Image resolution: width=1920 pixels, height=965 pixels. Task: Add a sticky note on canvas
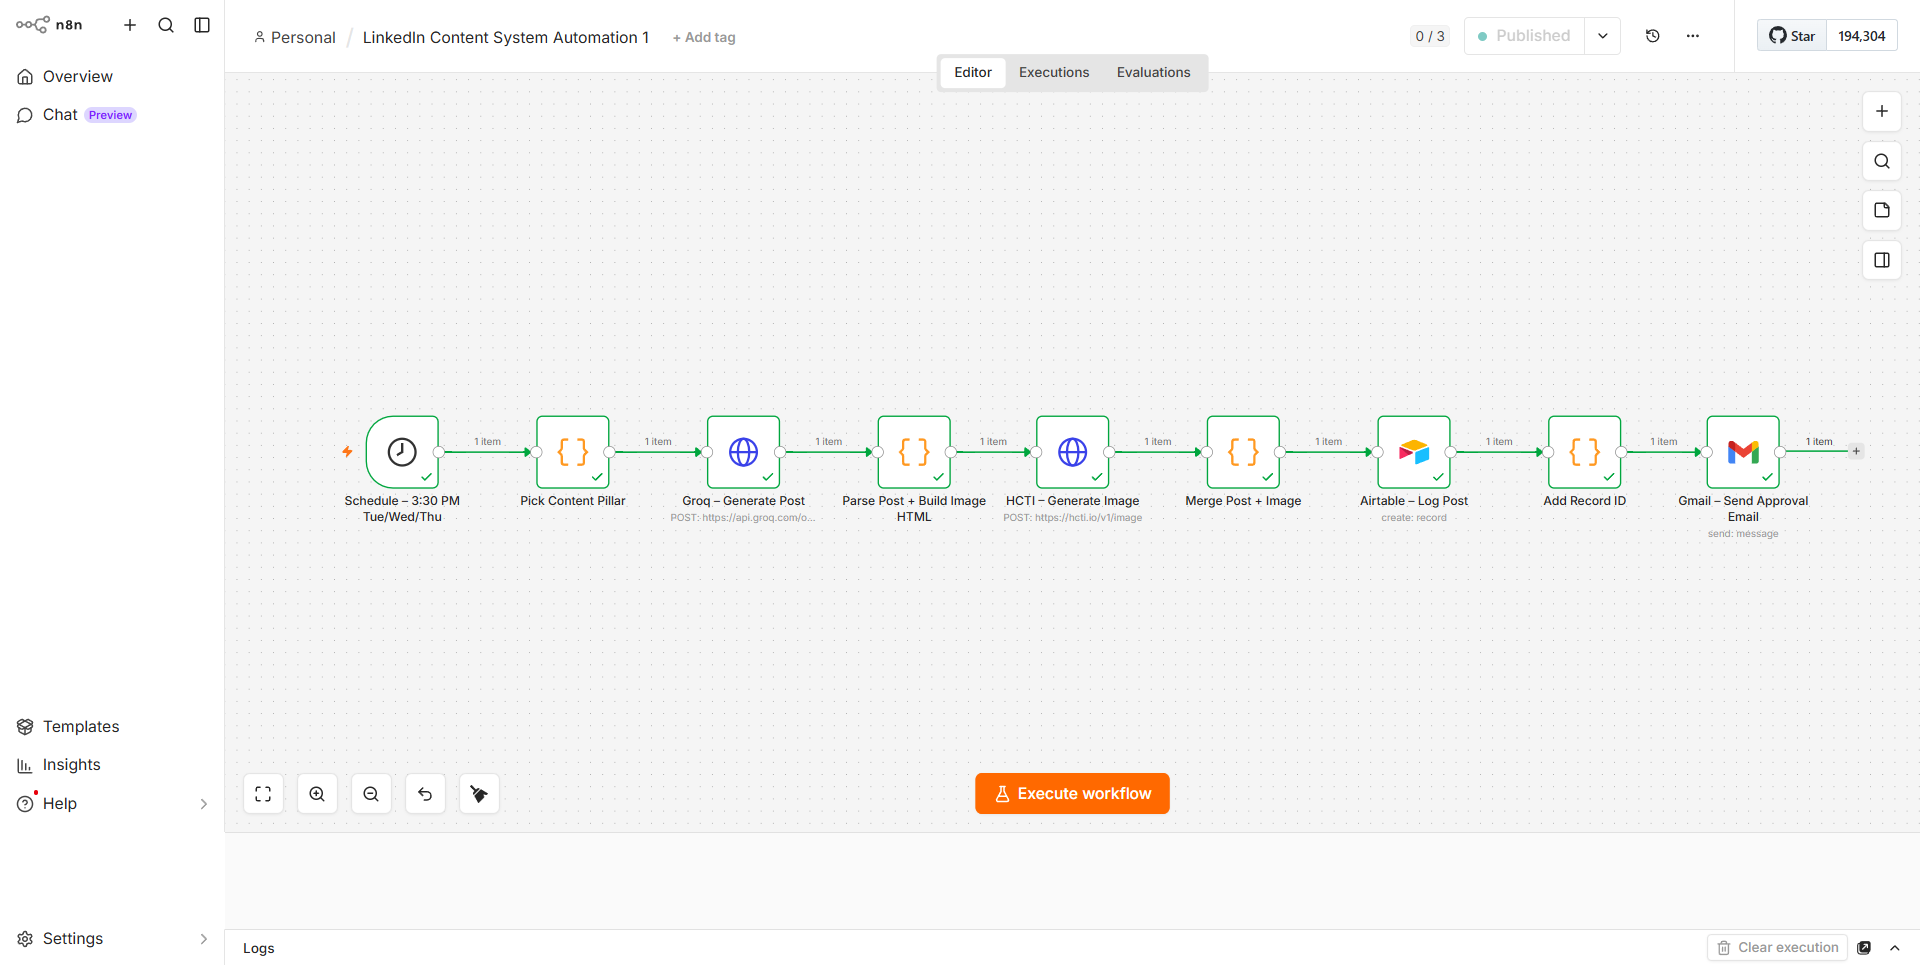pos(1882,210)
